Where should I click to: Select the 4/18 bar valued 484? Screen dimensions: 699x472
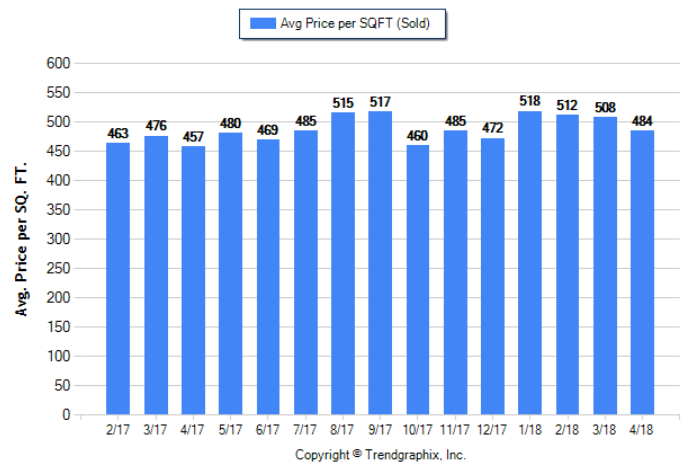tap(642, 272)
